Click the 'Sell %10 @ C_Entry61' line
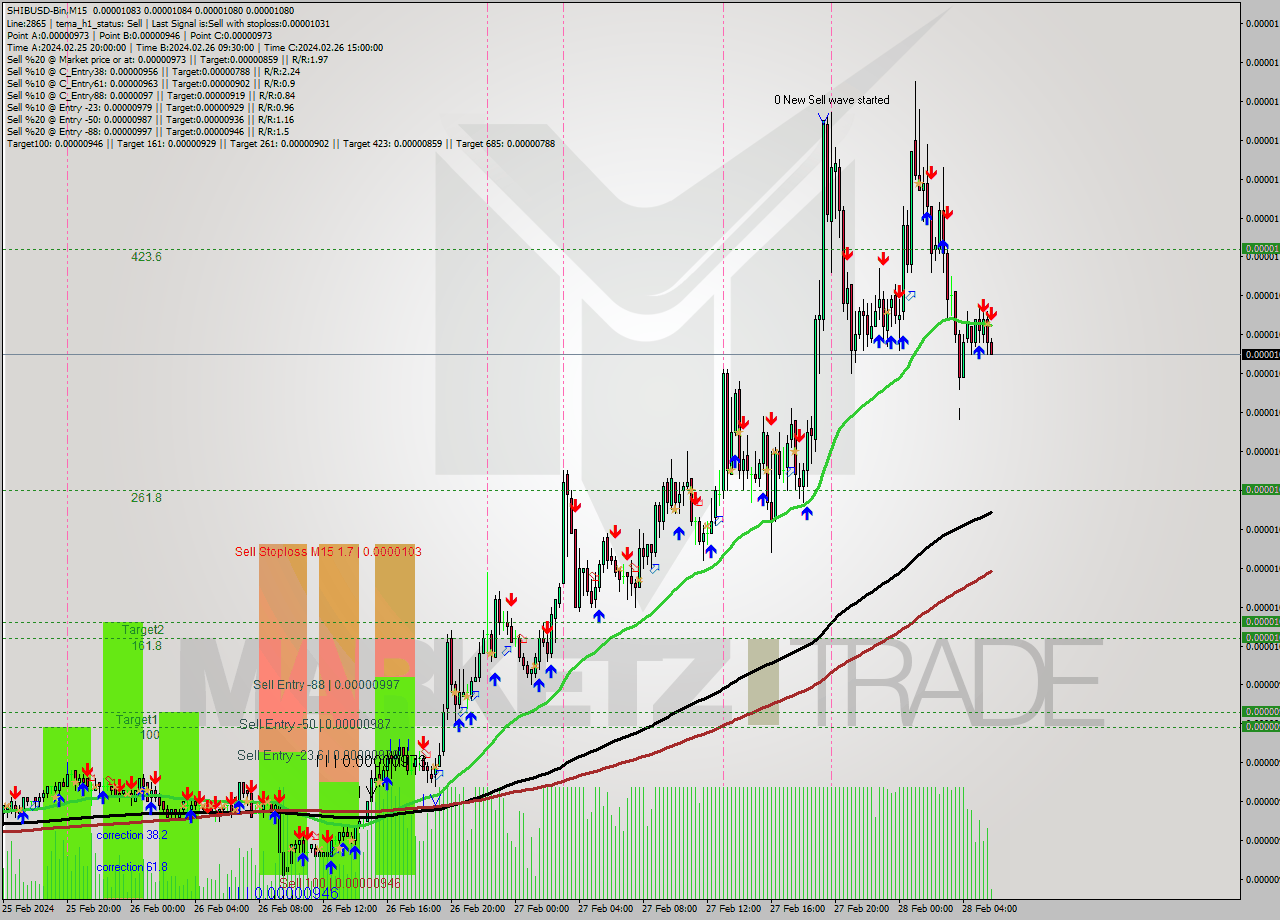Viewport: 1280px width, 920px height. click(151, 83)
